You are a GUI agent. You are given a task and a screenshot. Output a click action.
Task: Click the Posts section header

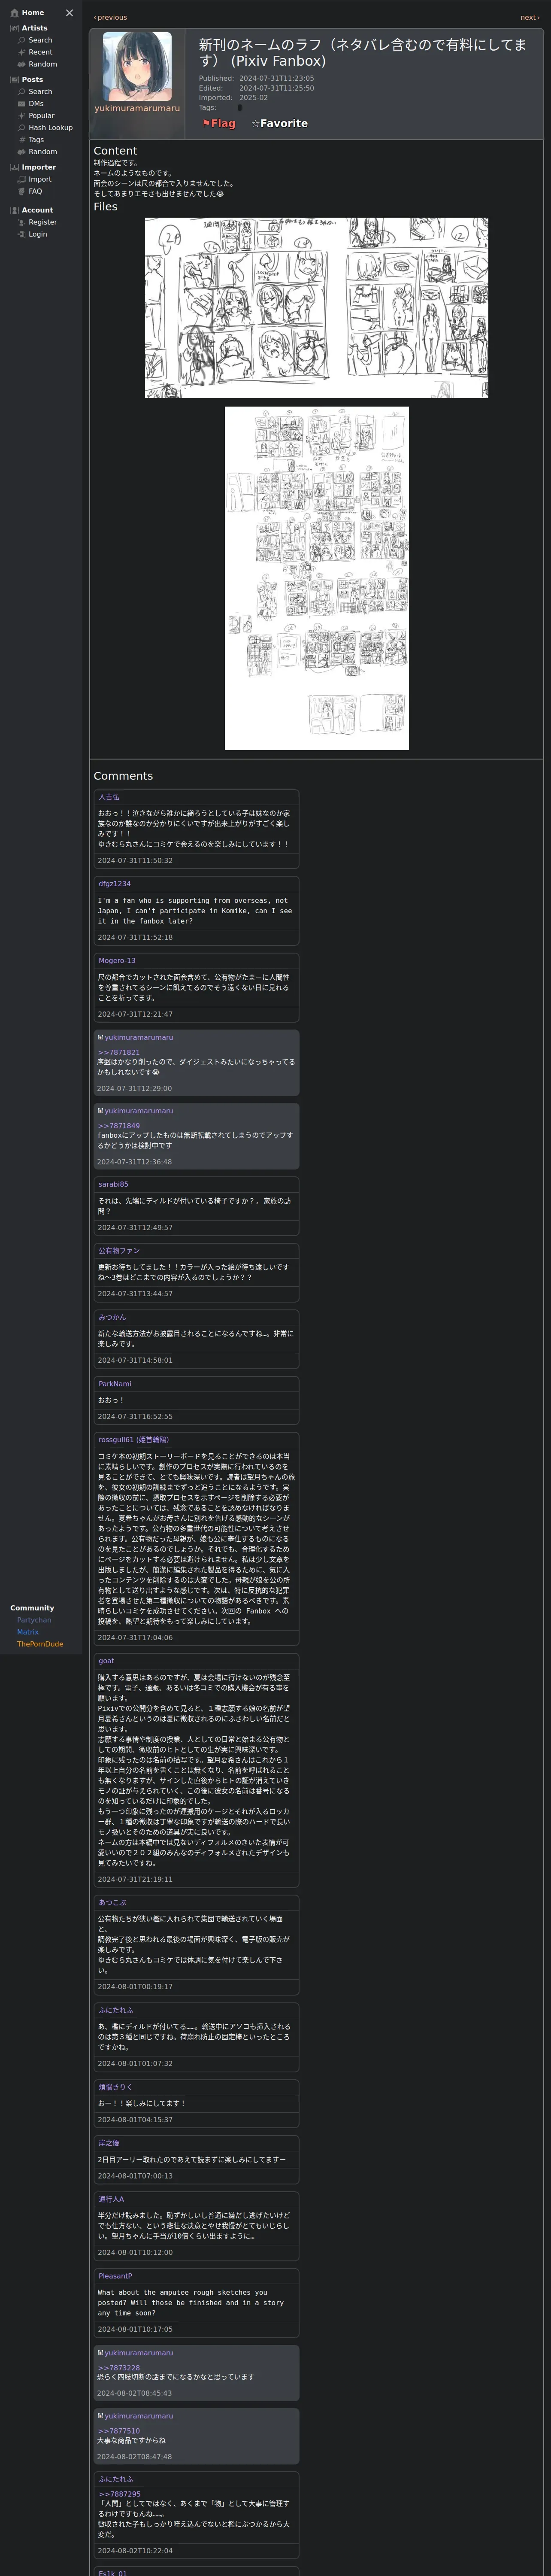[x=32, y=80]
